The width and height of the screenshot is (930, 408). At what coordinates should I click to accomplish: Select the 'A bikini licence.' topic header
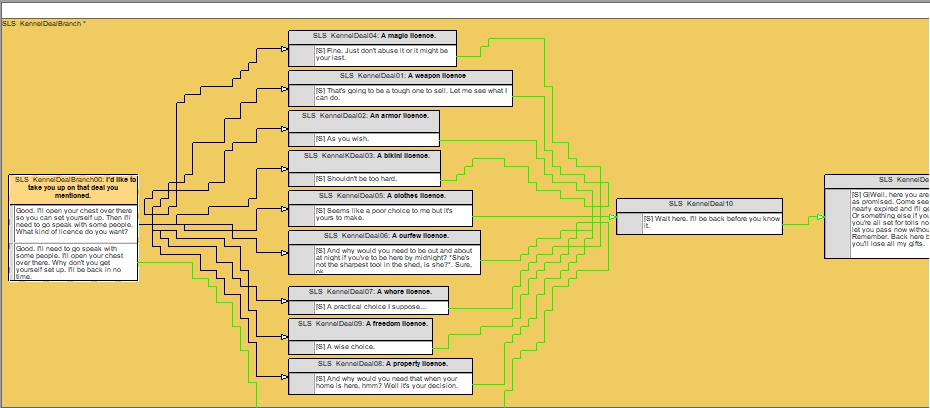pyautogui.click(x=364, y=161)
